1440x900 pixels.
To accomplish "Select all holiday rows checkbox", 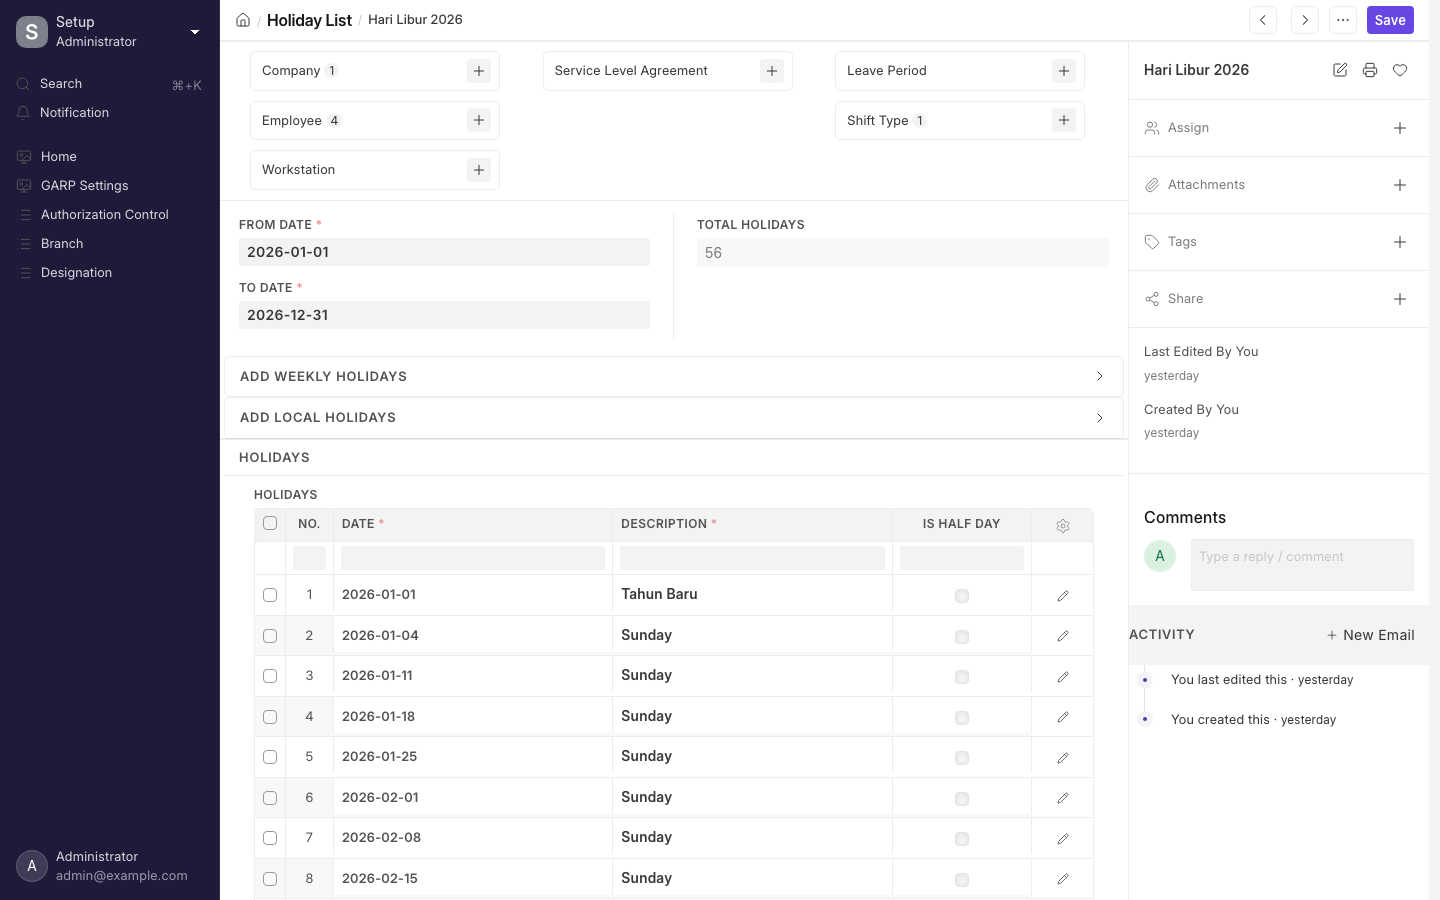I will (270, 523).
